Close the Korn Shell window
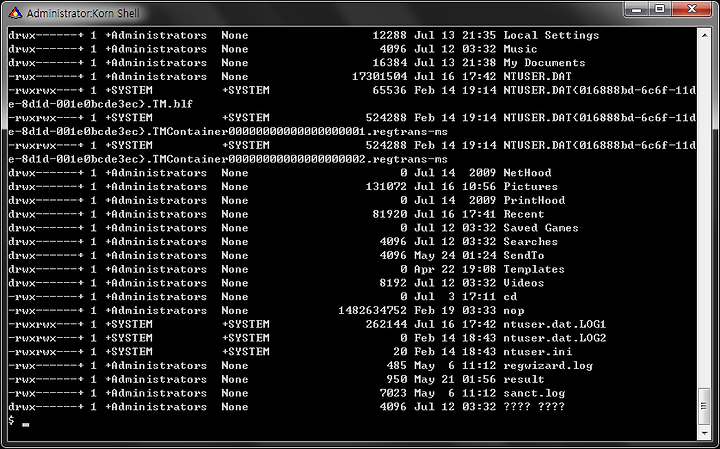Viewport: 720px width, 449px height. (692, 9)
